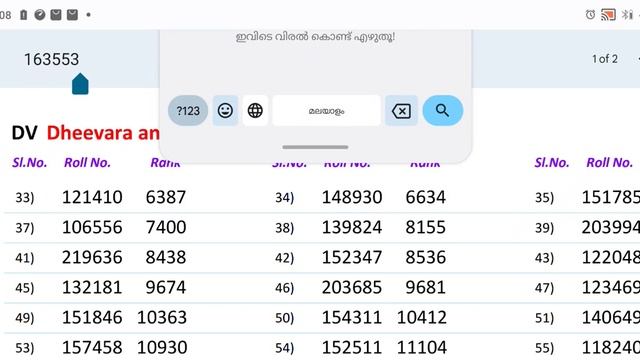Tap the search field containing 163553
Viewport: 640px width, 360px height.
[51, 59]
